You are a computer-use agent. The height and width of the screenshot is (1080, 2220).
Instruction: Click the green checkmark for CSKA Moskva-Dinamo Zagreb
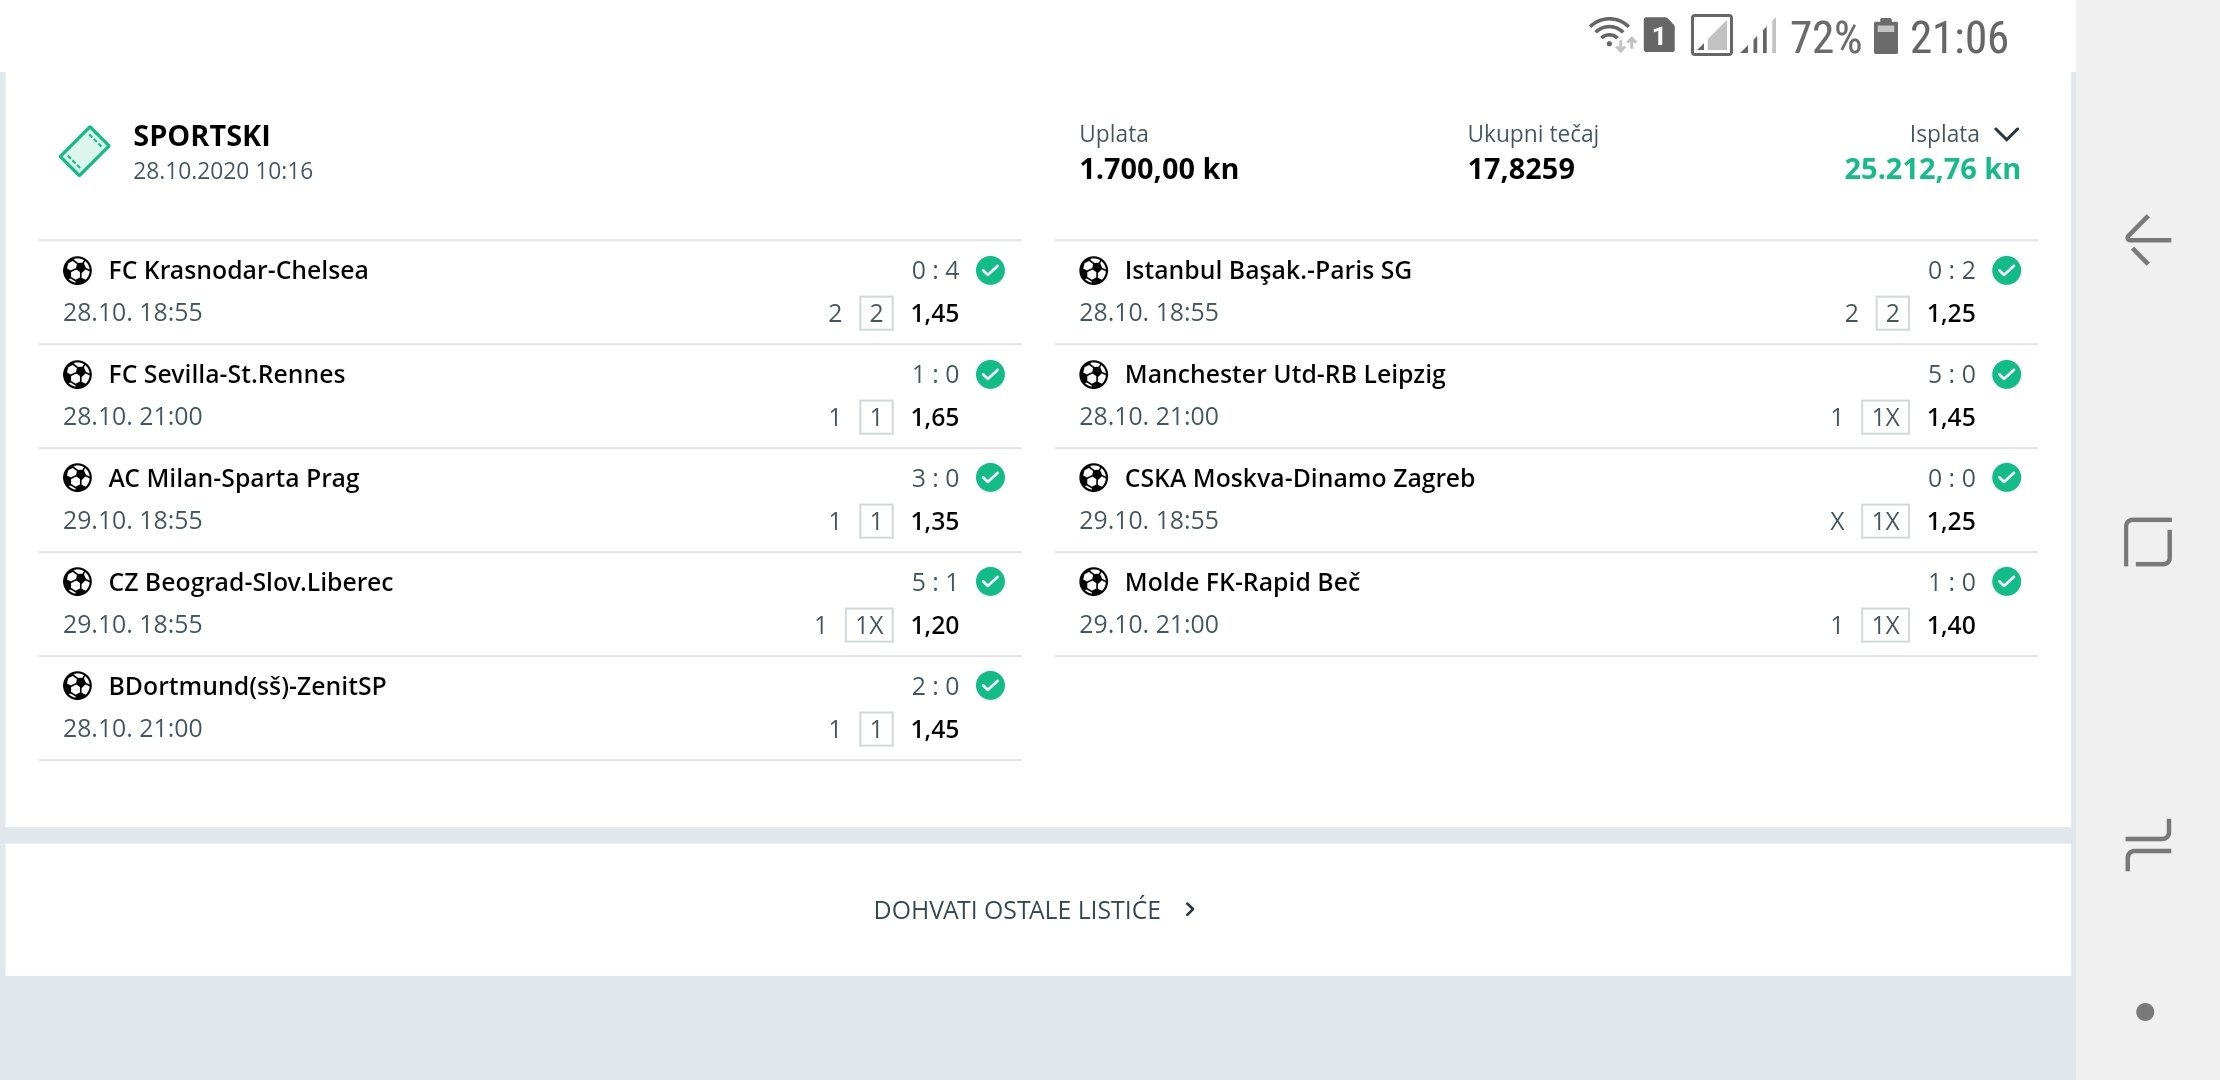pos(2006,478)
